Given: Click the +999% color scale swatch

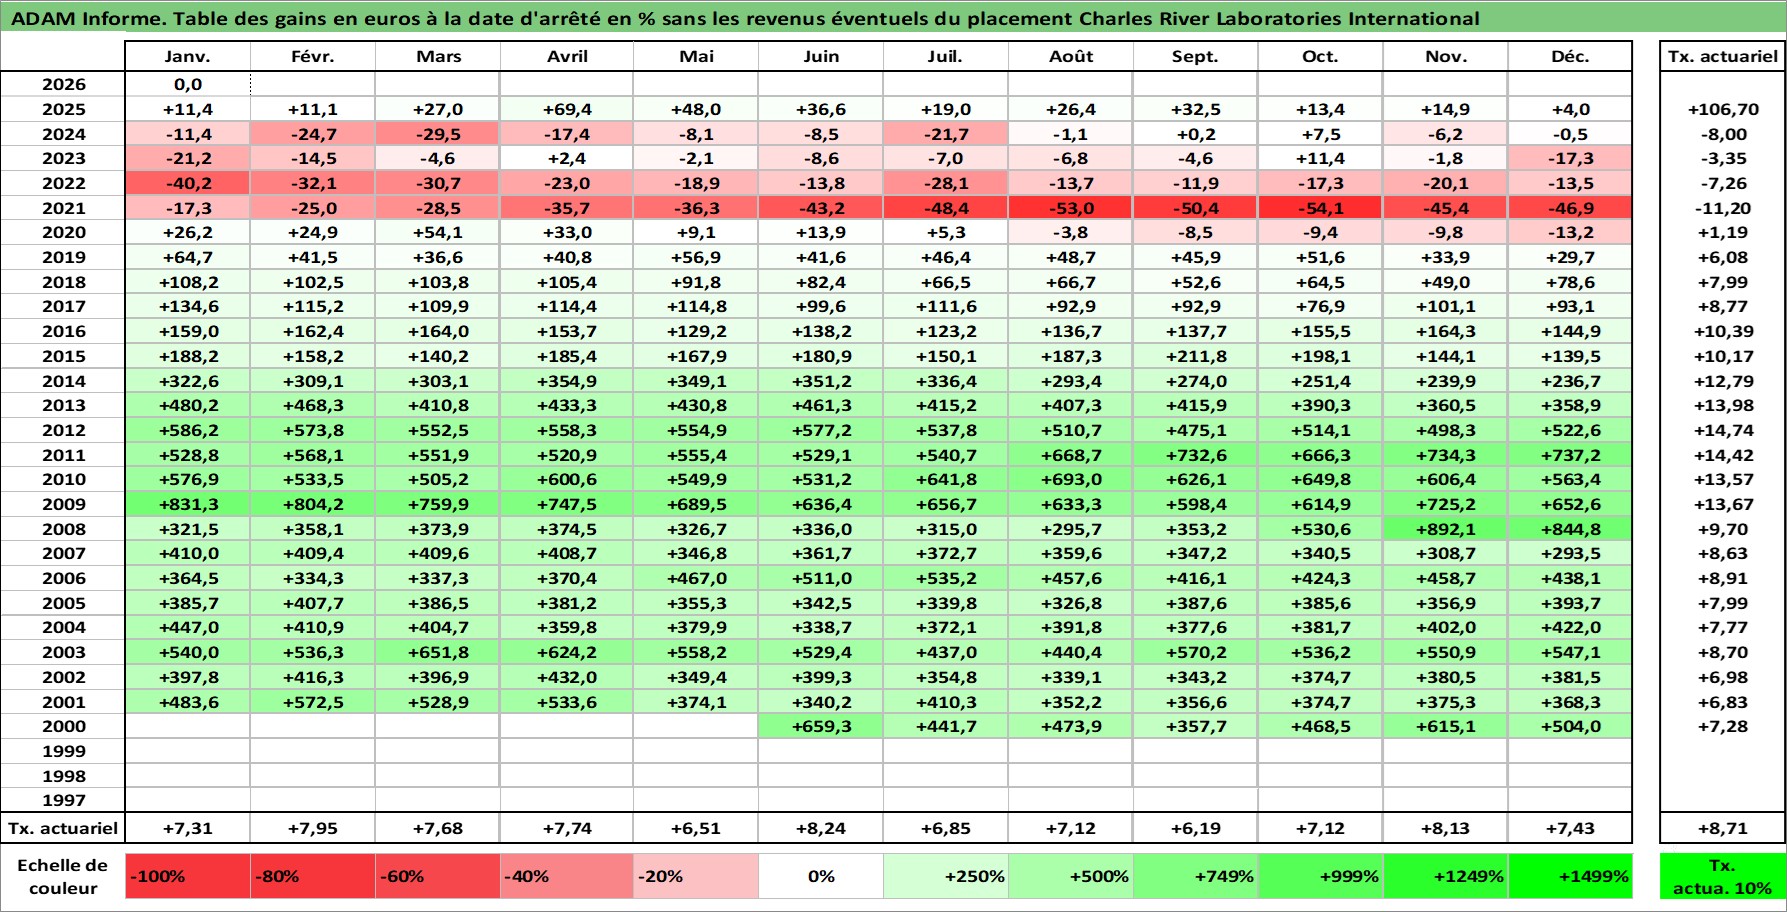Looking at the screenshot, I should click(x=1321, y=876).
